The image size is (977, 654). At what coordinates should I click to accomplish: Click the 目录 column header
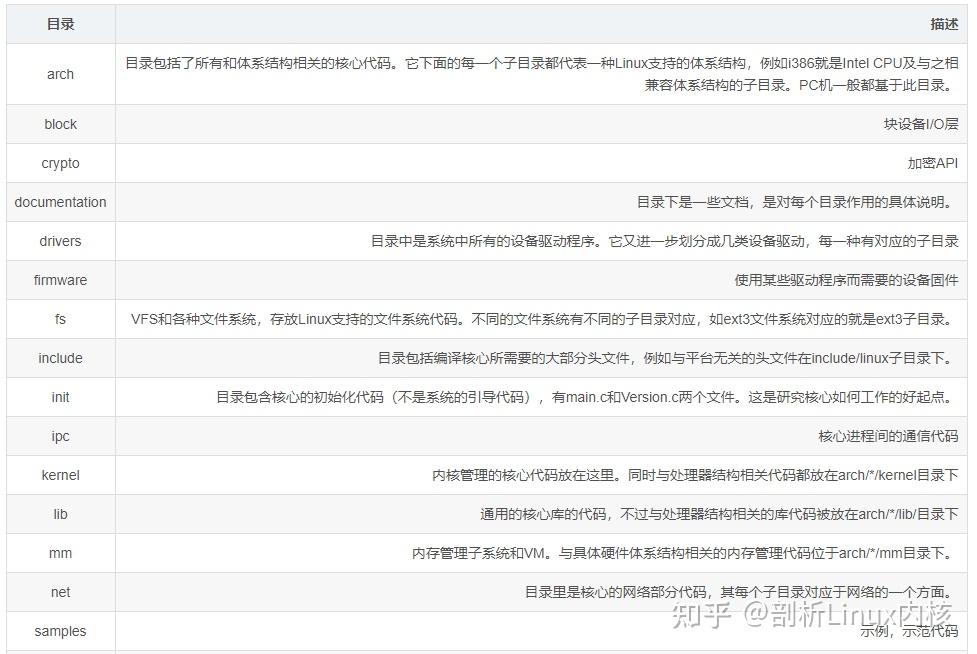coord(60,24)
